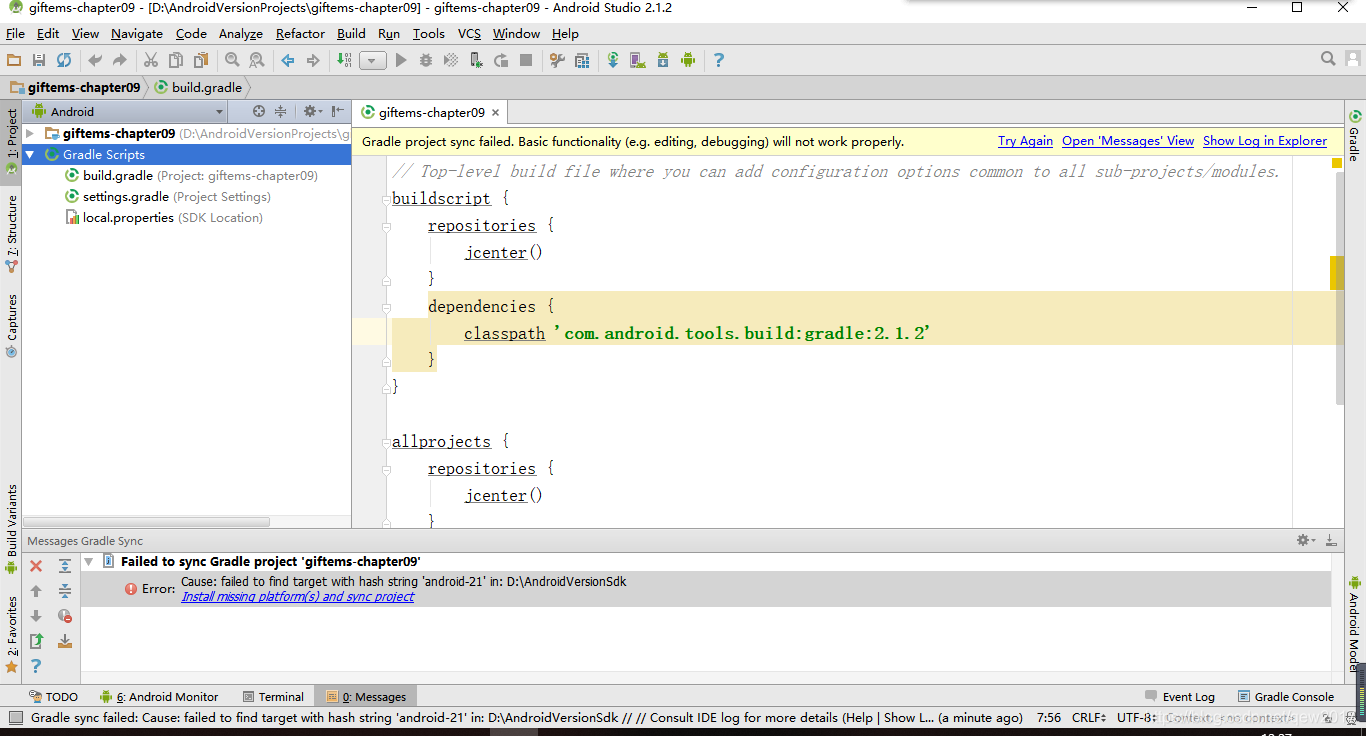Click the Find magnifier icon
The height and width of the screenshot is (736, 1366).
click(232, 60)
